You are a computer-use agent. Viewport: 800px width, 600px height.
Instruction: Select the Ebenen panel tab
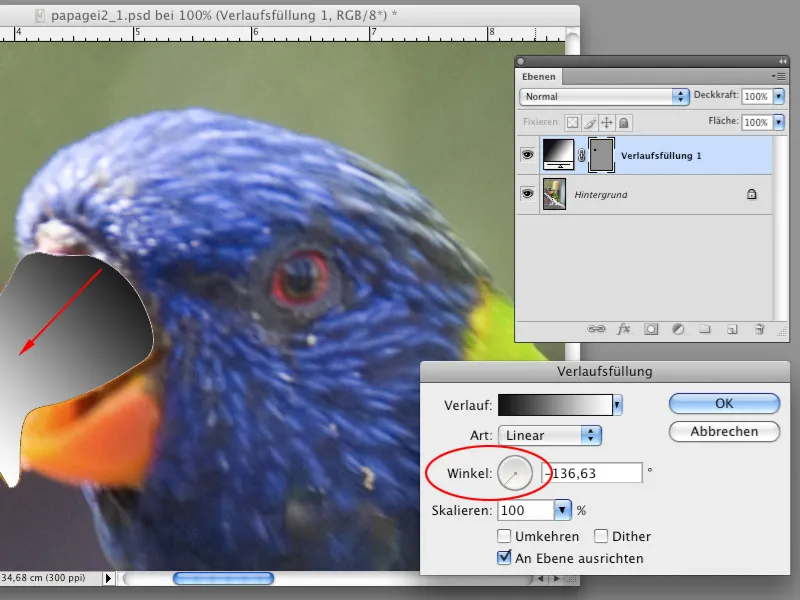pyautogui.click(x=537, y=76)
